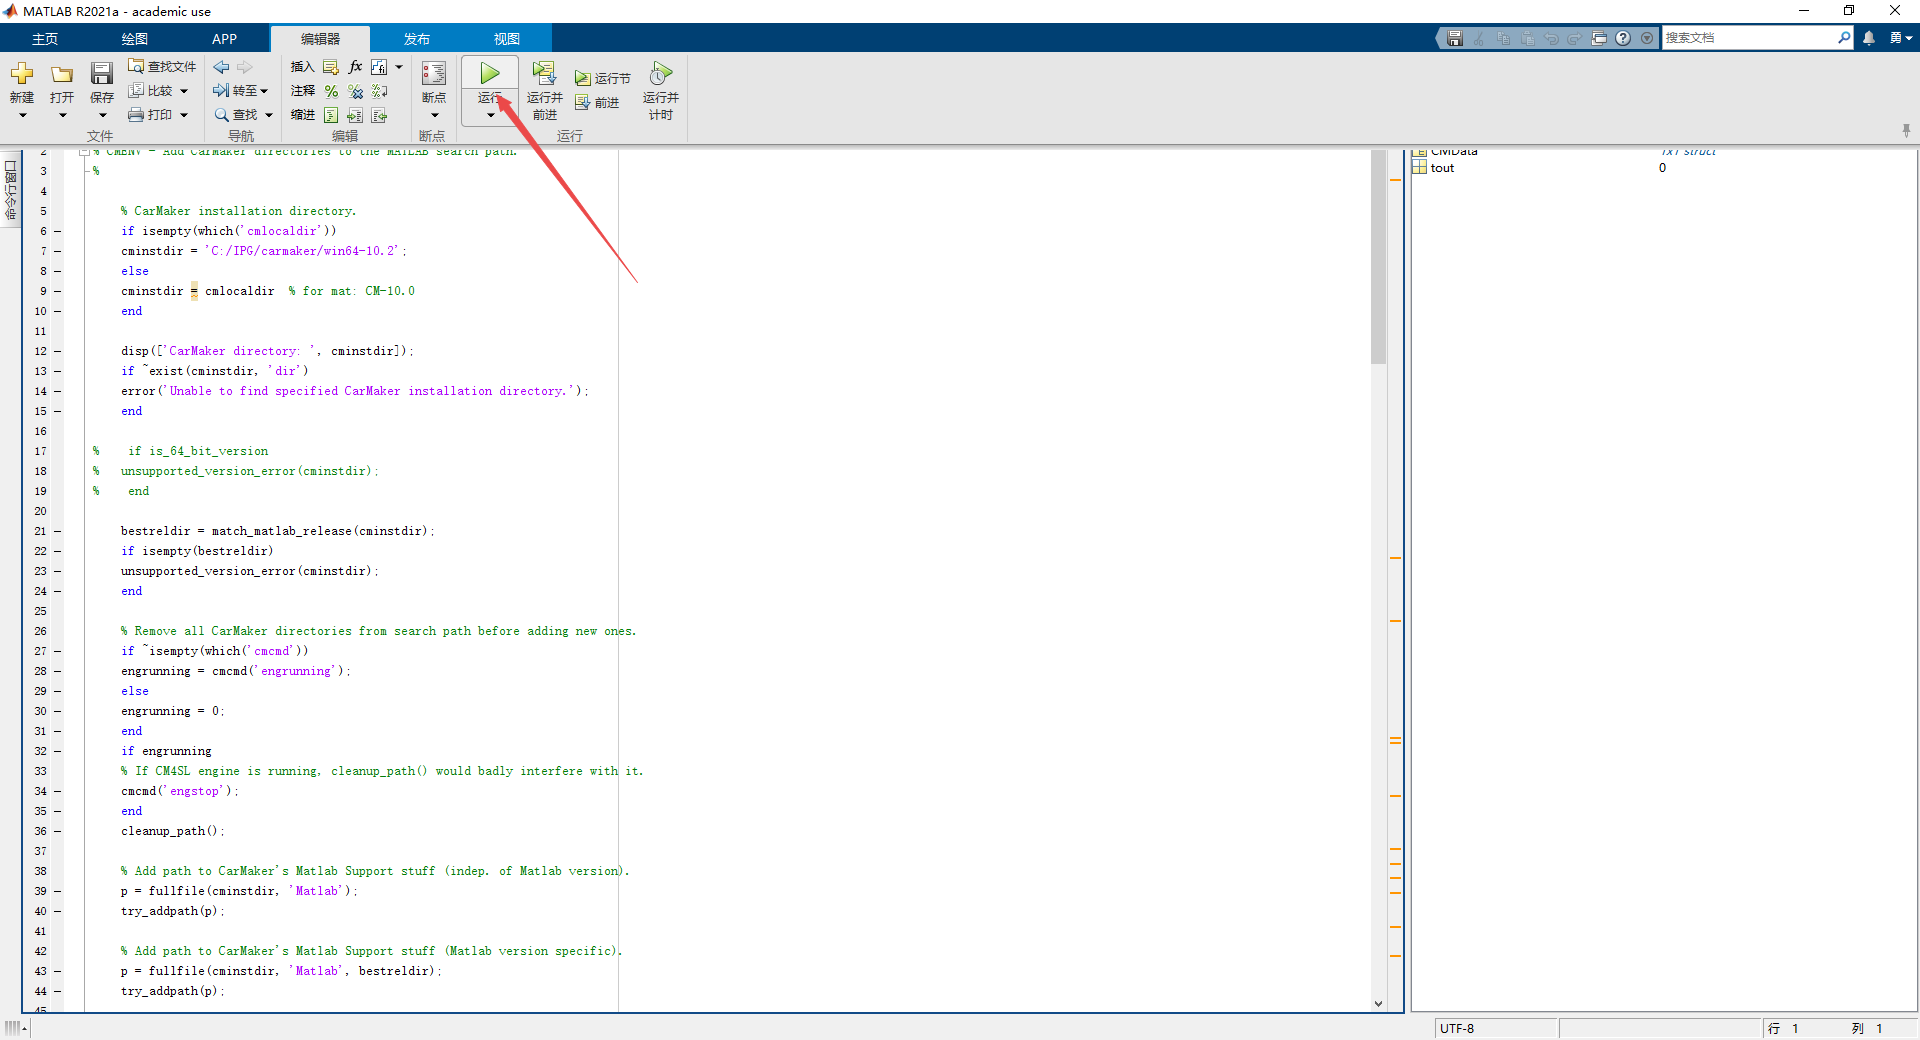Image resolution: width=1920 pixels, height=1040 pixels.
Task: Click the Help question mark icon
Action: coord(1623,38)
